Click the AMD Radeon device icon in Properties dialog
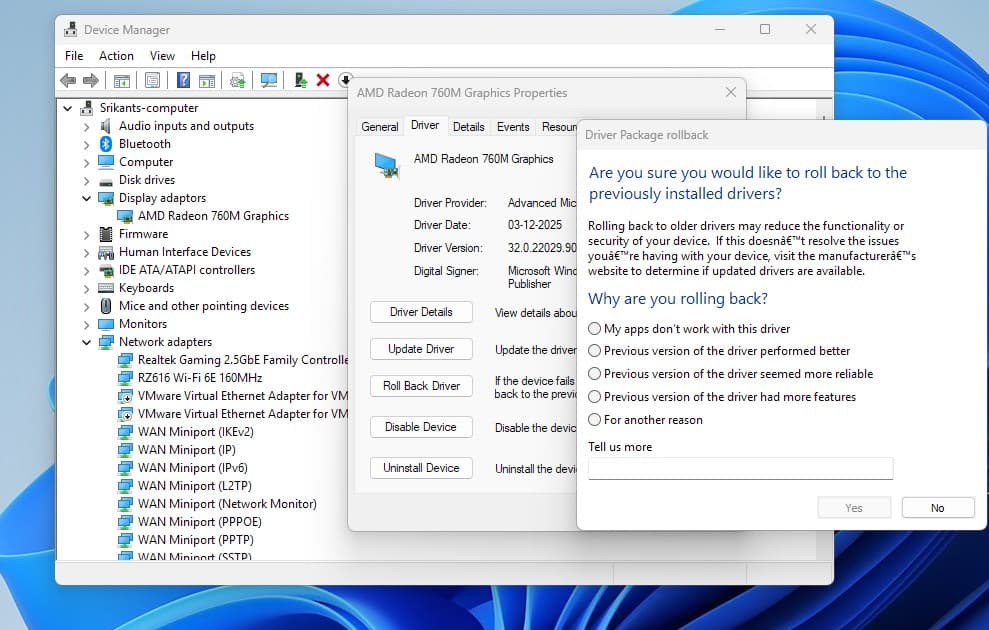 387,165
